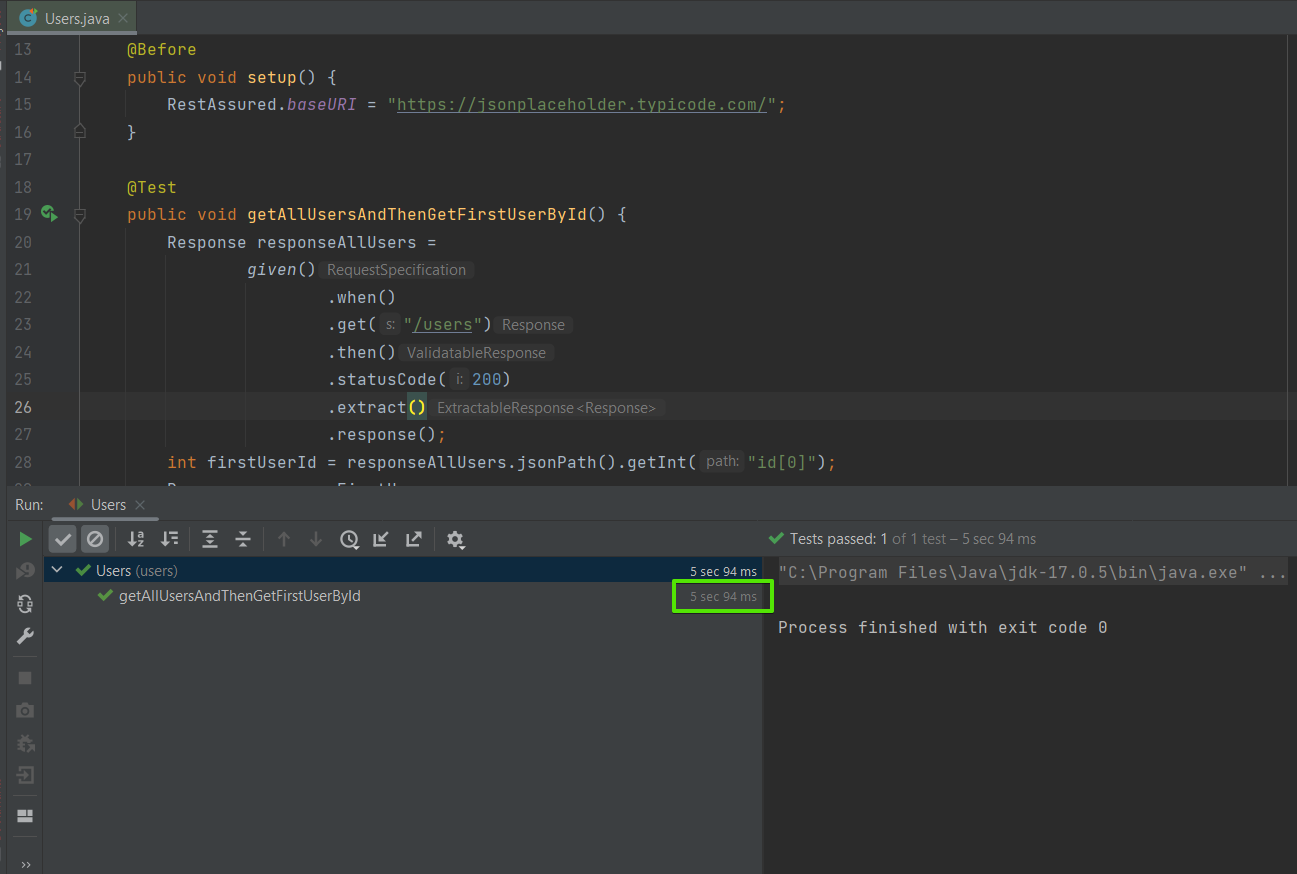Click the Java class icon on Users.java tab
Viewport: 1297px width, 874px height.
click(28, 18)
